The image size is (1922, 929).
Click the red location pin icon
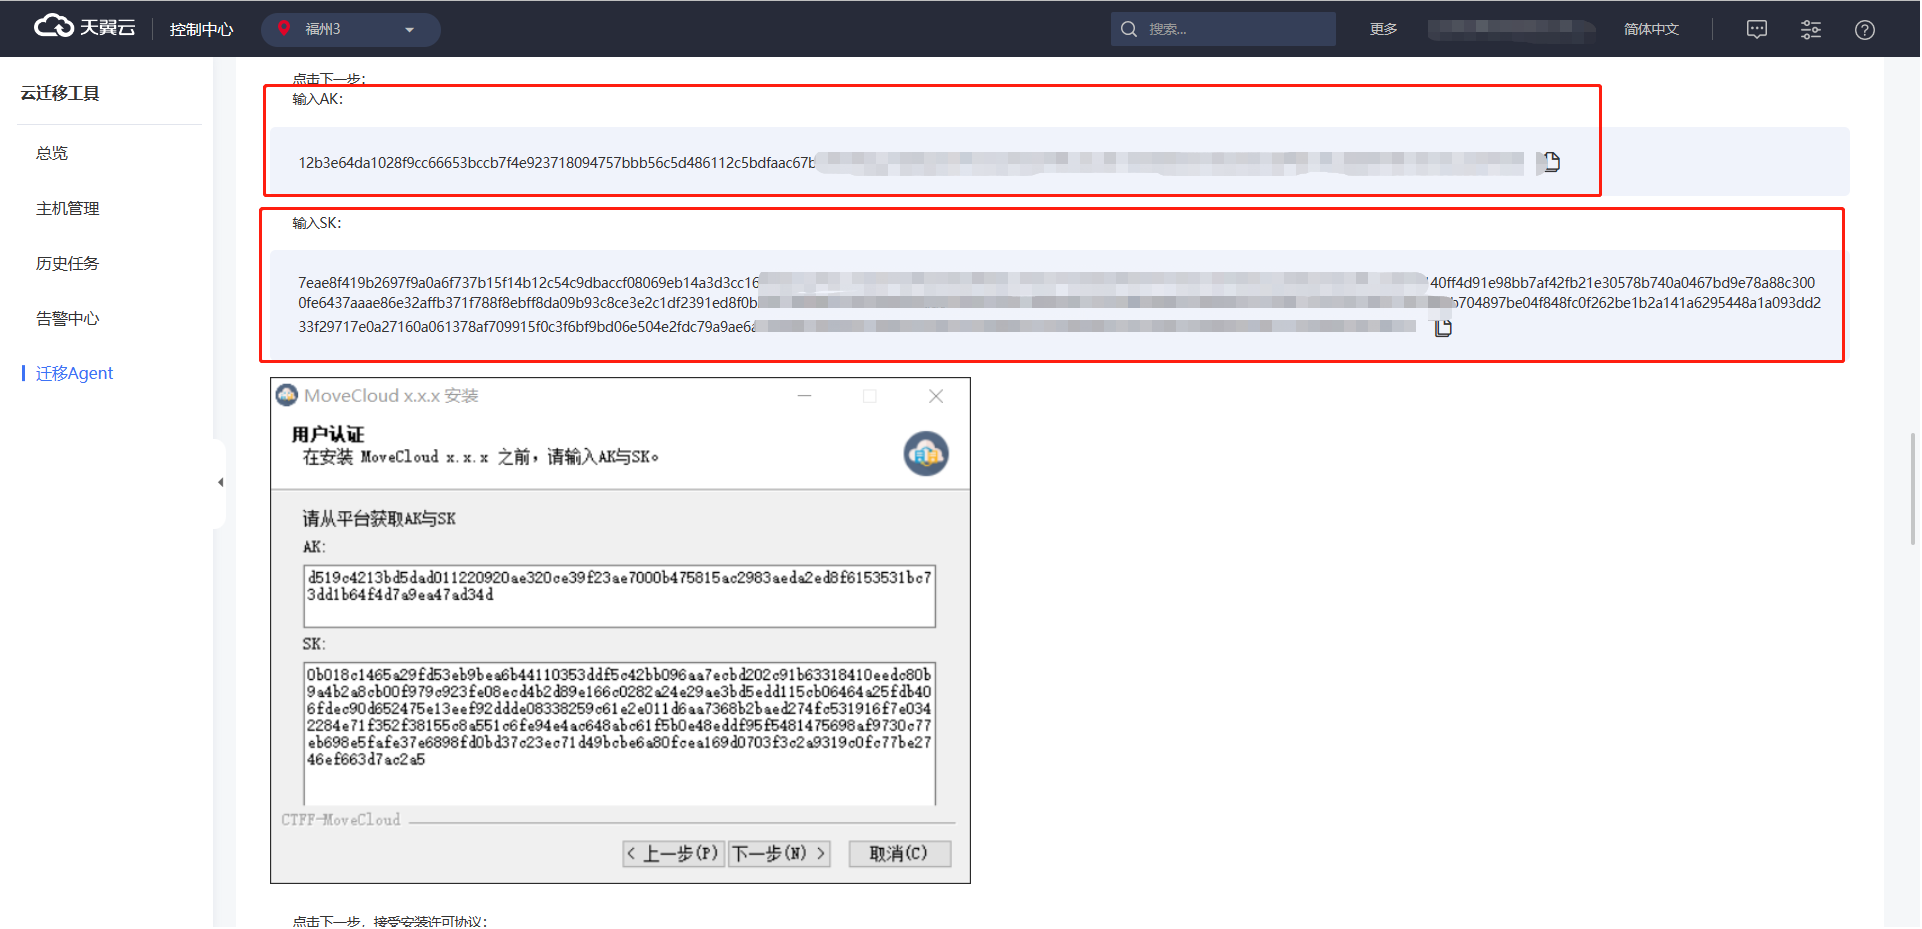pyautogui.click(x=284, y=29)
